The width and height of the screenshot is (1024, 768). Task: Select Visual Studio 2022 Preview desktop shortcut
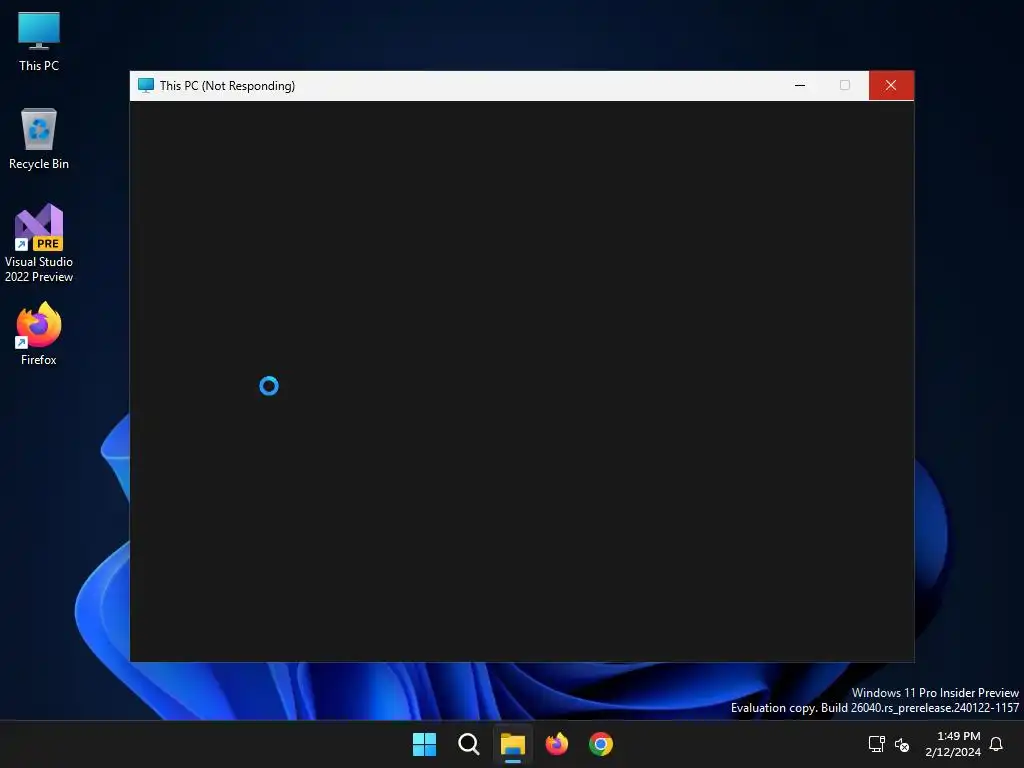coord(39,243)
